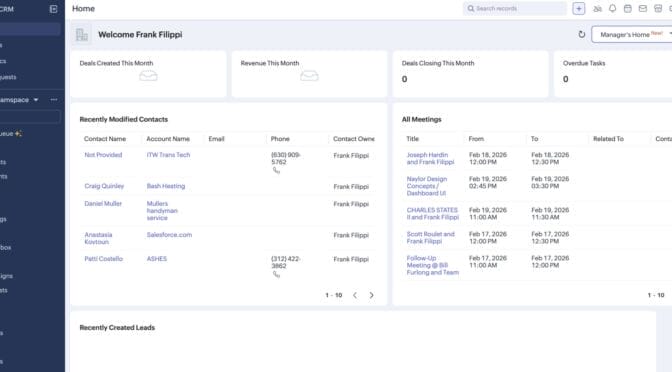Open contact Anastasia Kovtoun
The height and width of the screenshot is (372, 672).
click(98, 238)
